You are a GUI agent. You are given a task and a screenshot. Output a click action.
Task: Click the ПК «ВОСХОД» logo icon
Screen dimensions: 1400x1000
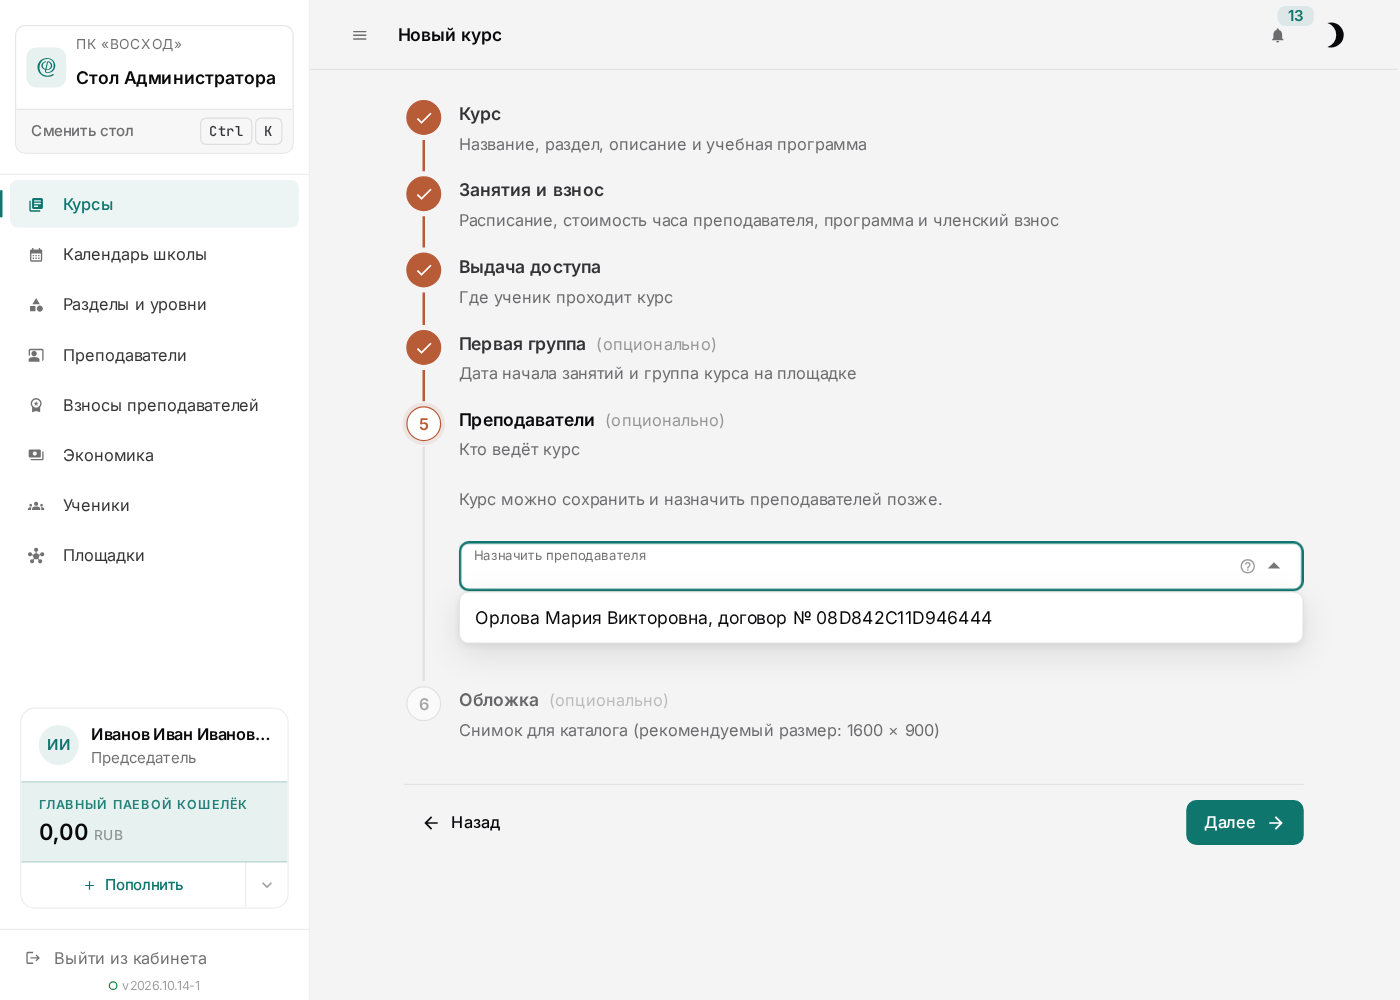[46, 67]
